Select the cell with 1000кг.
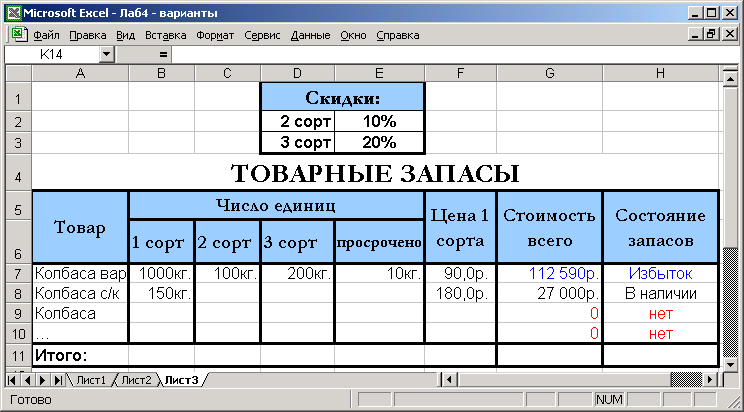The width and height of the screenshot is (744, 412). point(162,274)
